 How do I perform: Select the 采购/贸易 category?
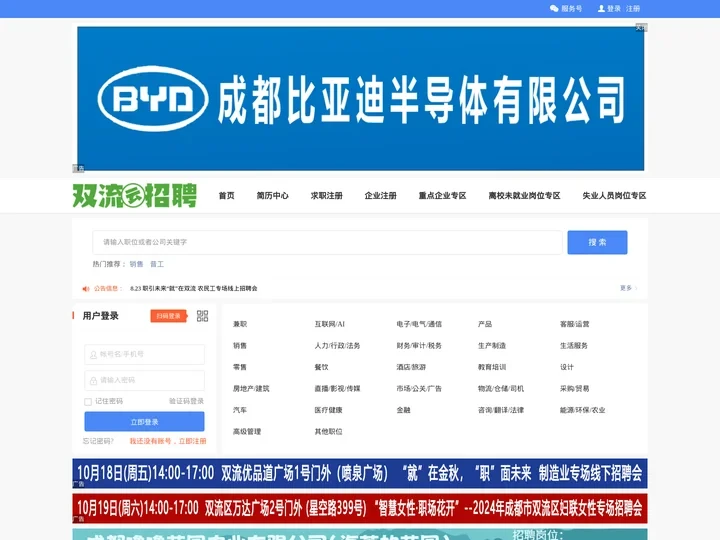coord(574,388)
